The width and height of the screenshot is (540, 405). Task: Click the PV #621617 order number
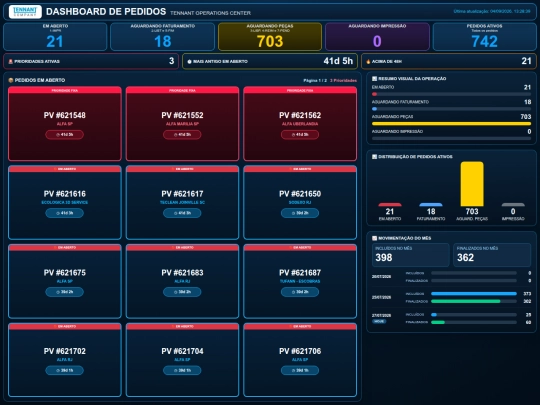click(x=182, y=194)
